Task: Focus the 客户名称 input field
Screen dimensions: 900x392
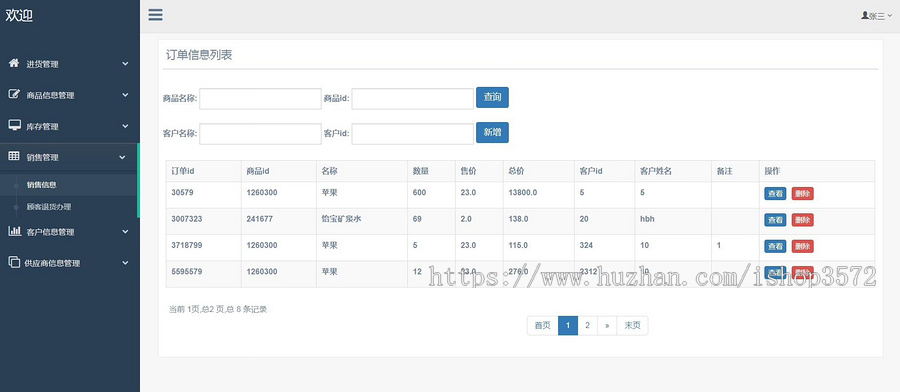Action: coord(260,134)
